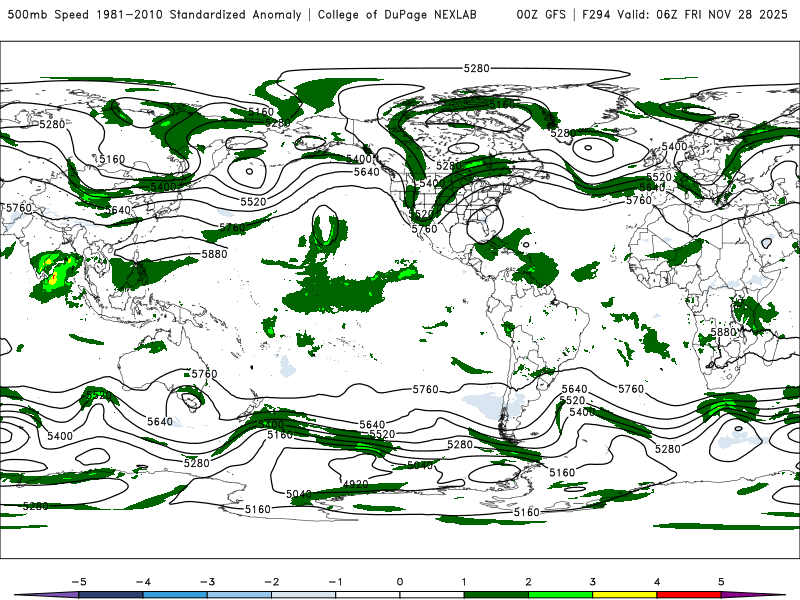Click the '500mb Speed 1981-2010 Standardized Anomaly' title text
The width and height of the screenshot is (800, 600).
pyautogui.click(x=154, y=14)
